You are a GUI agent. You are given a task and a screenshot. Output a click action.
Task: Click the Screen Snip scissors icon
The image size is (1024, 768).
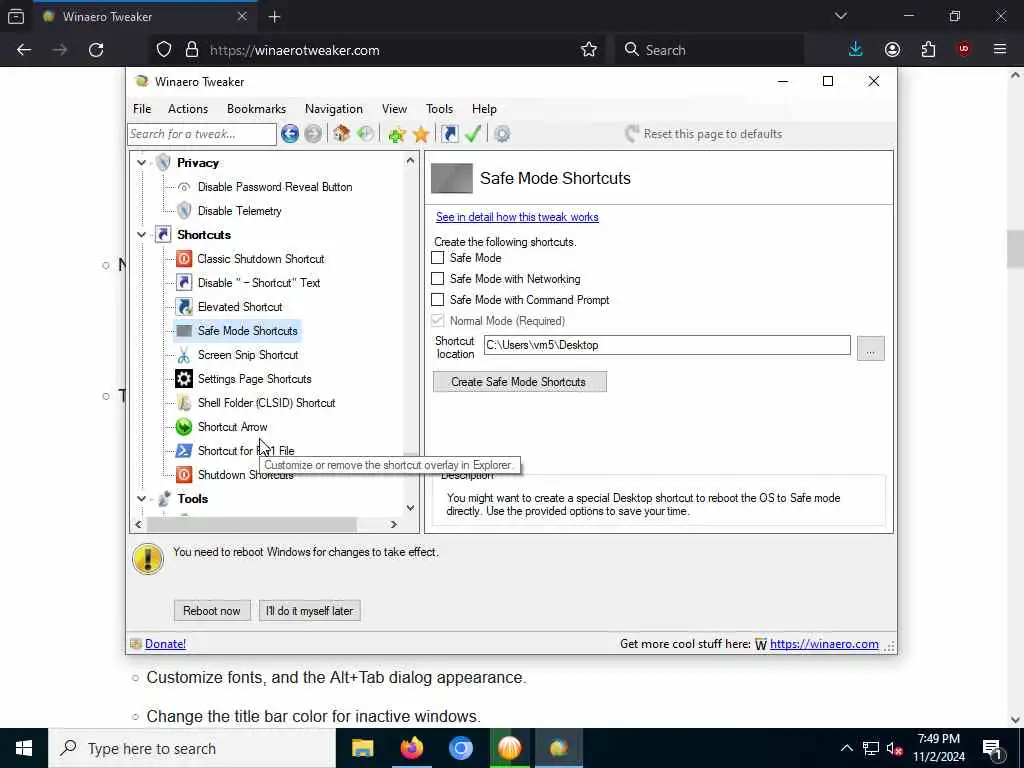click(184, 355)
